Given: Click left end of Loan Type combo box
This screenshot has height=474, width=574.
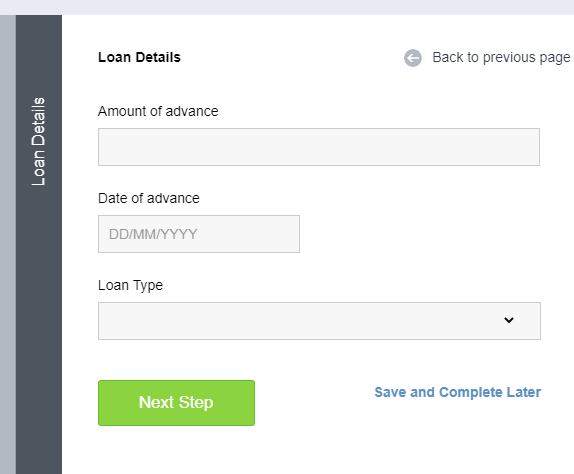Looking at the screenshot, I should (110, 321).
